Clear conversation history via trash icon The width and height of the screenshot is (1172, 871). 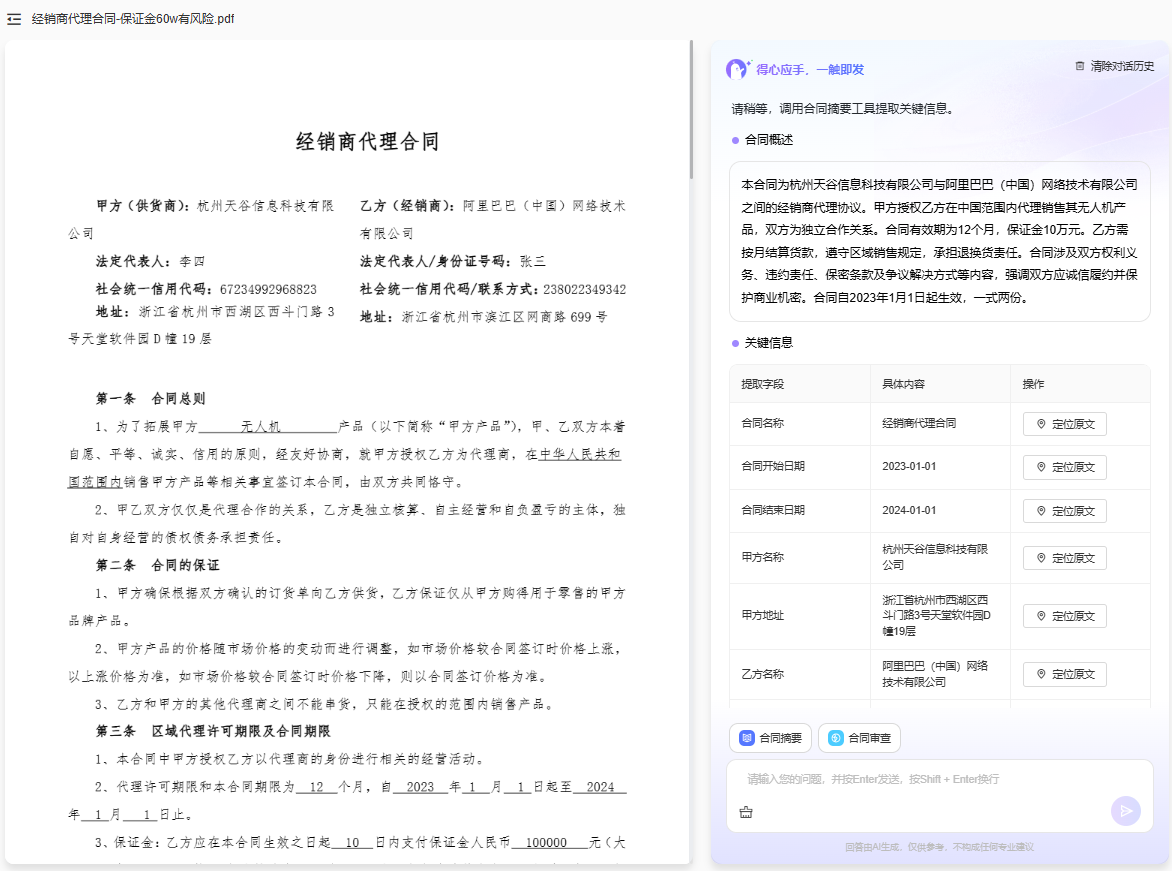tap(1079, 66)
